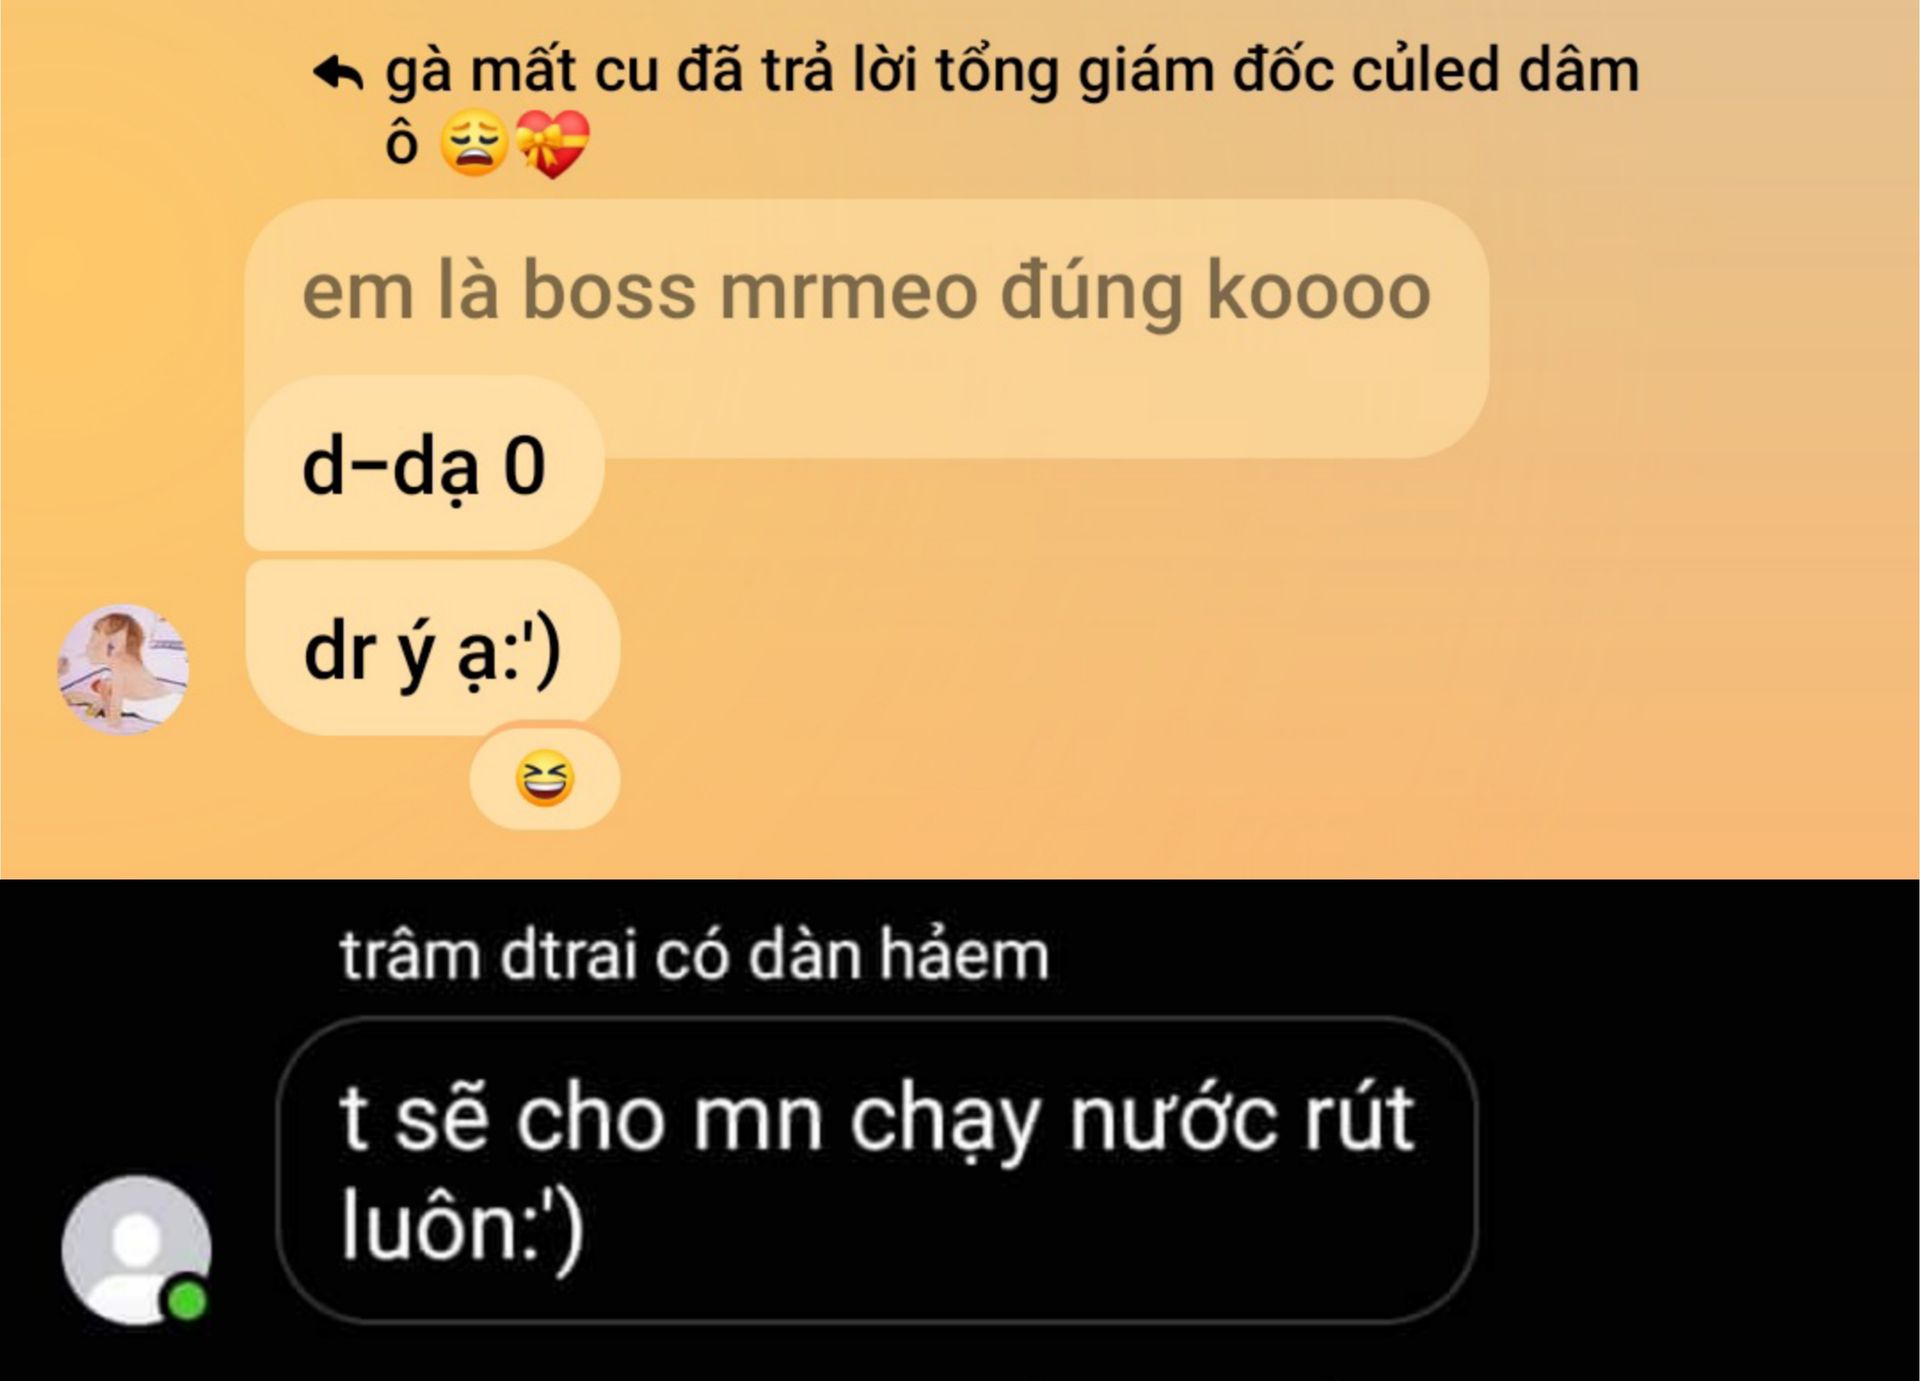
Task: Click the "ô" letter before the emojis
Action: coord(401,143)
